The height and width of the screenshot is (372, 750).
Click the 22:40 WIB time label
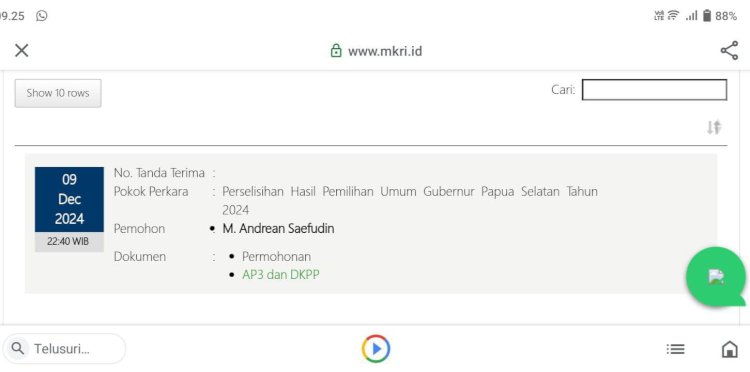(68, 242)
